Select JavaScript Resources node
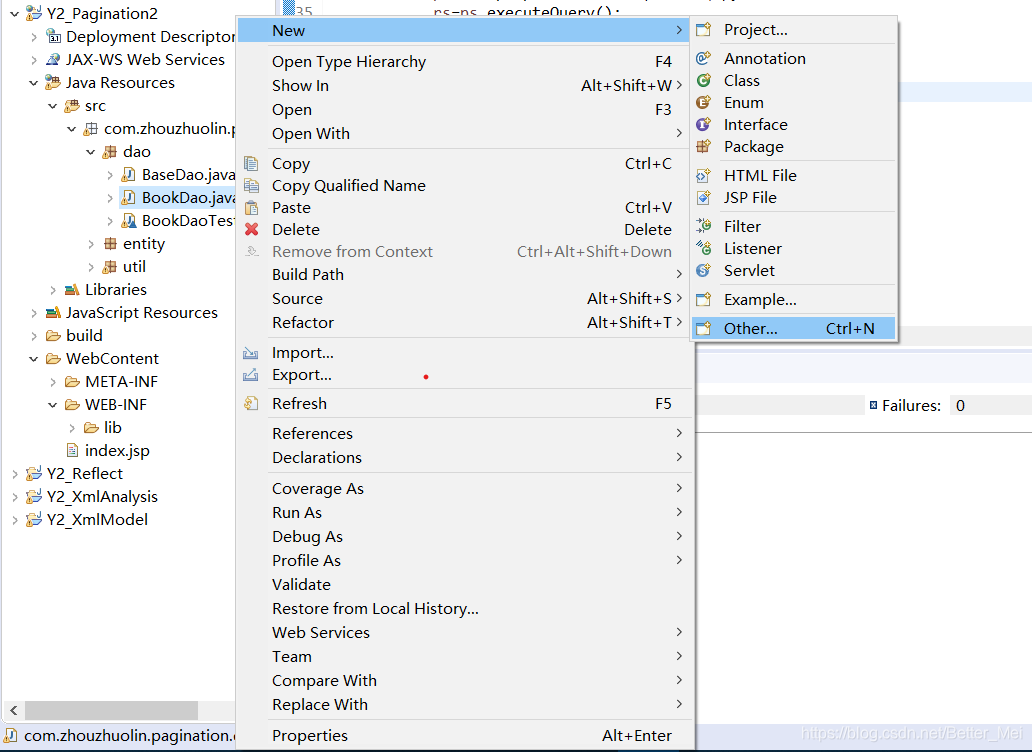The width and height of the screenshot is (1032, 752). (142, 313)
